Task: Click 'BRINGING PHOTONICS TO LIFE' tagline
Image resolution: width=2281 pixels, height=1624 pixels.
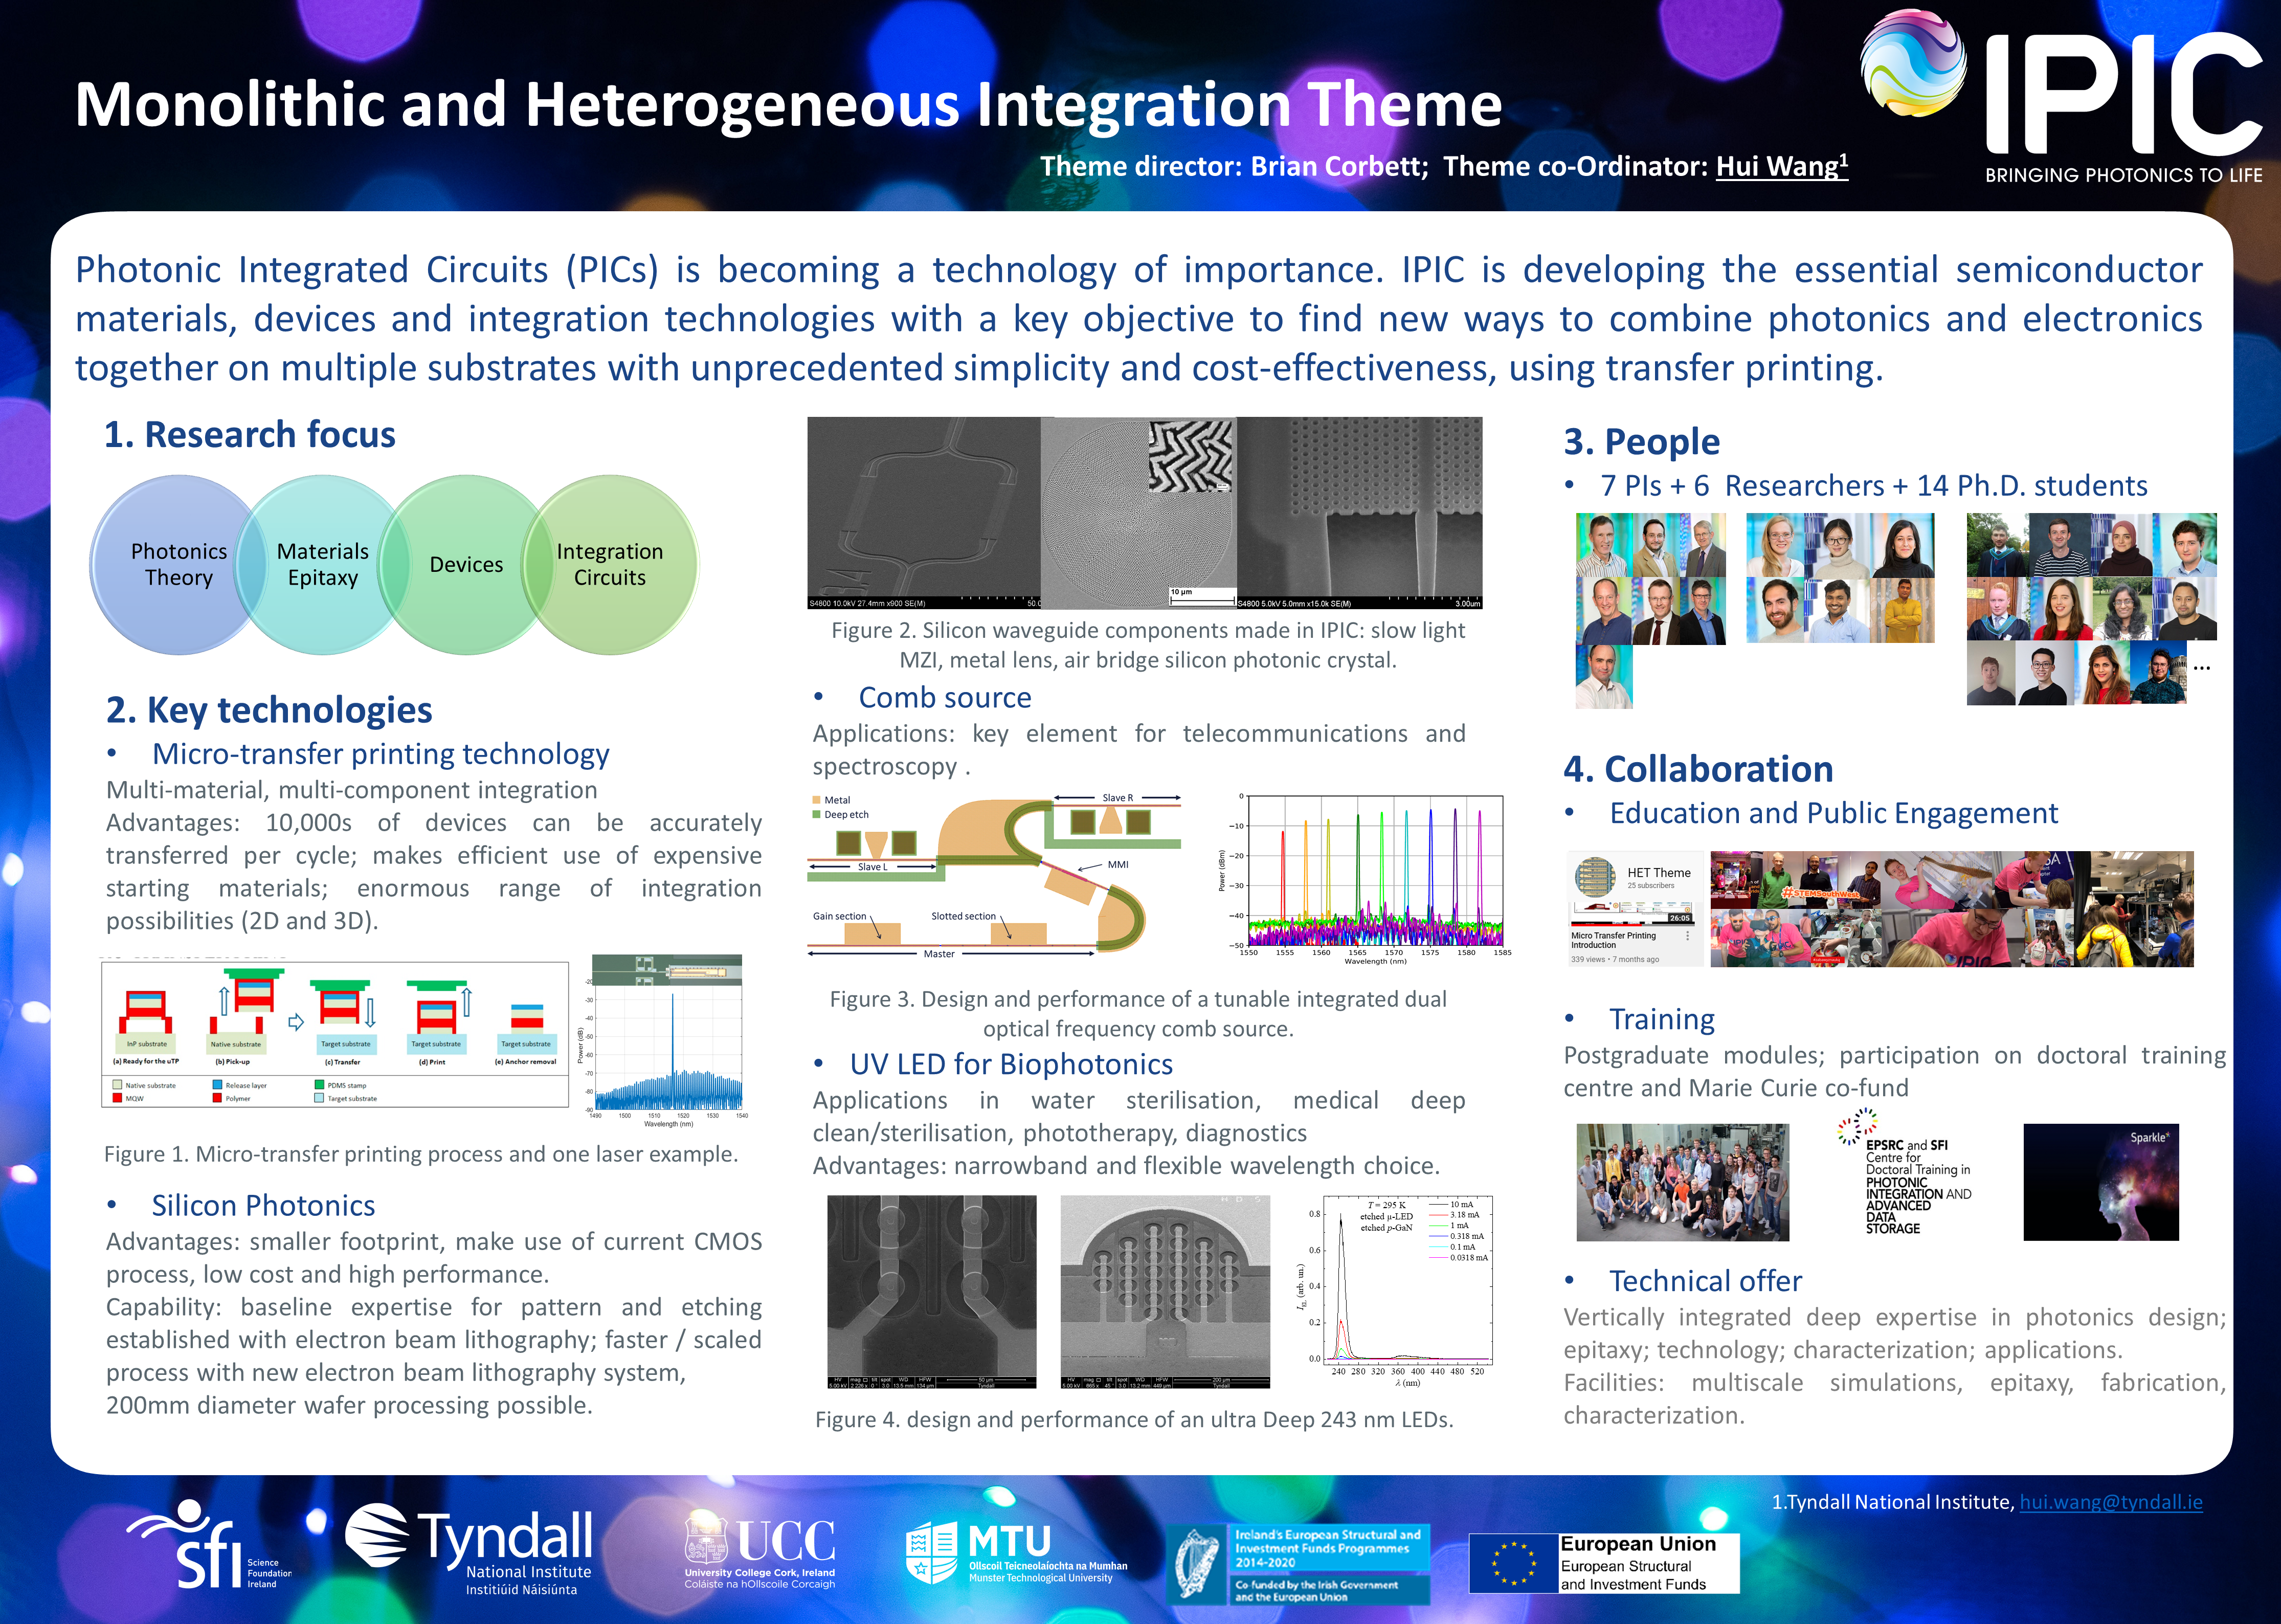Action: click(2124, 175)
